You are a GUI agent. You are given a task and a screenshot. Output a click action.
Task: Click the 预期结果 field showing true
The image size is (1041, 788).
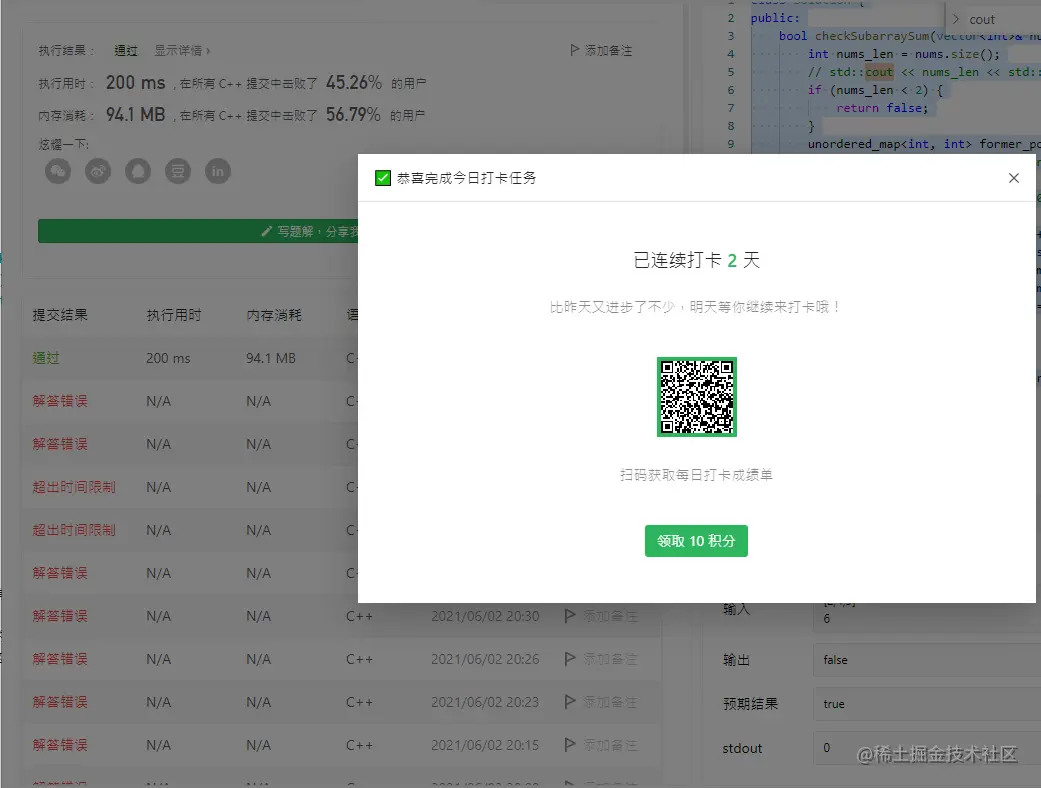coord(927,704)
